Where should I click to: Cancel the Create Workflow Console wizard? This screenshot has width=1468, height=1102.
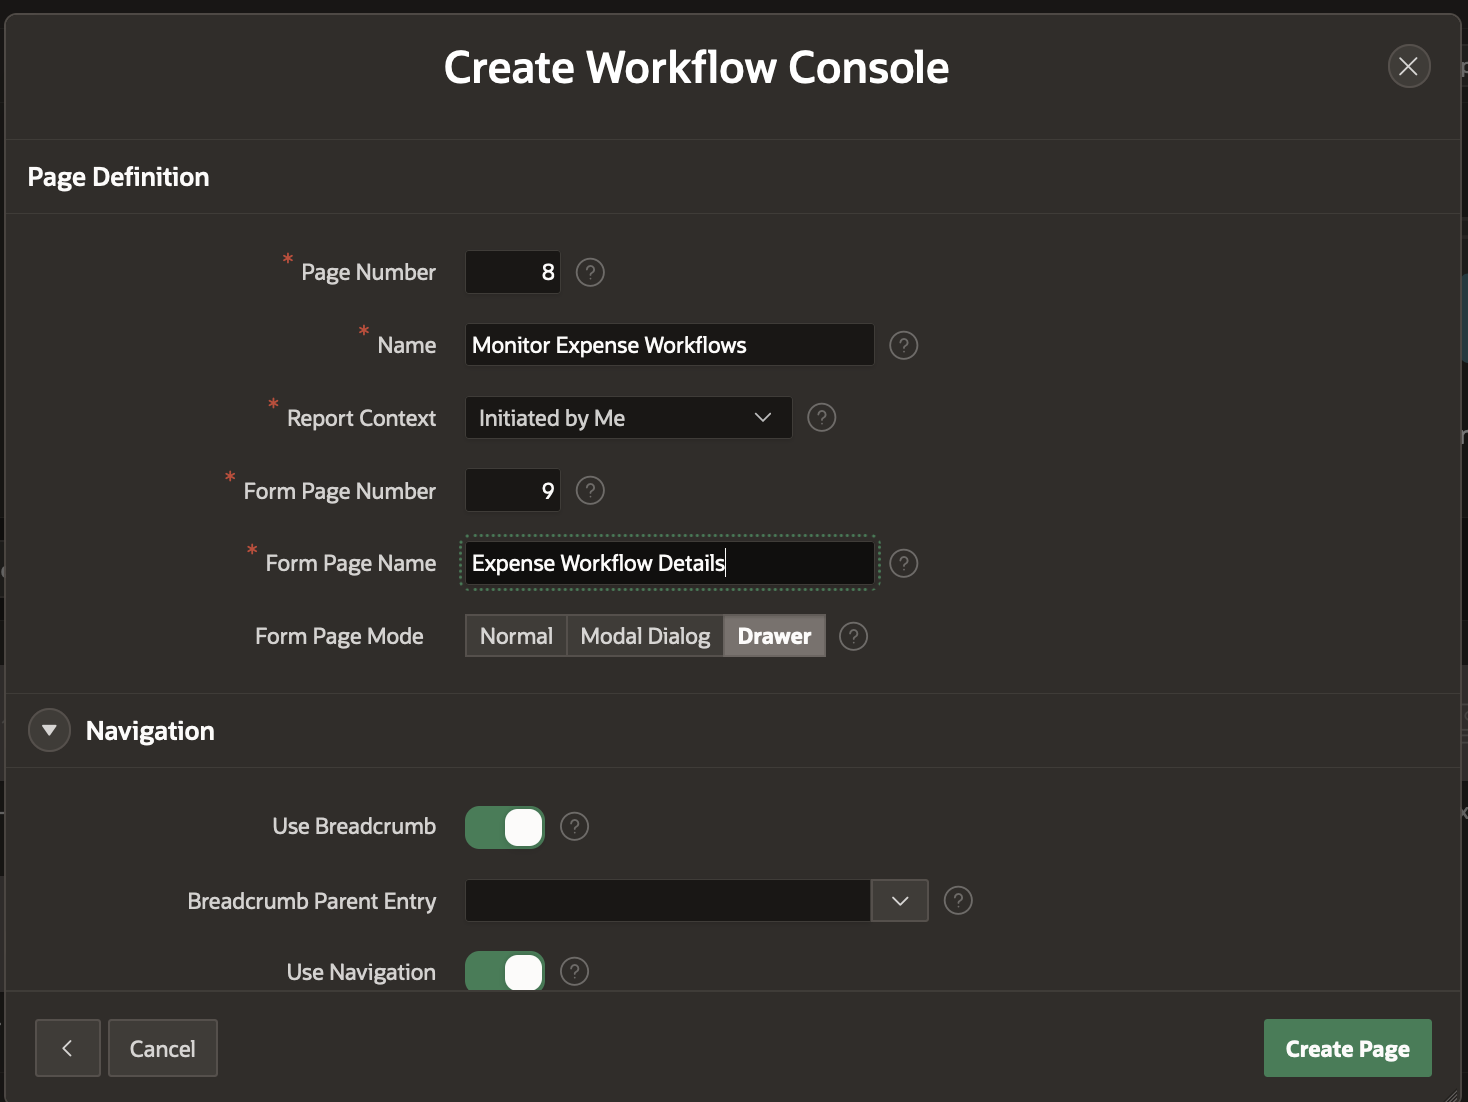pos(162,1048)
